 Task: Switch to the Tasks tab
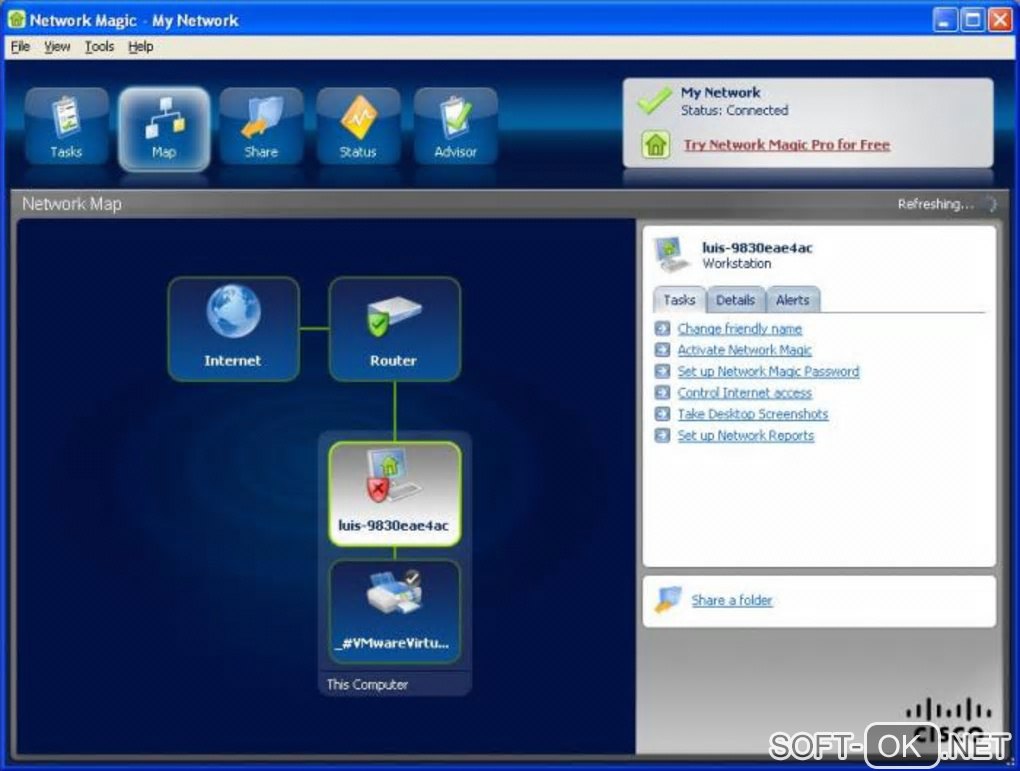[679, 300]
